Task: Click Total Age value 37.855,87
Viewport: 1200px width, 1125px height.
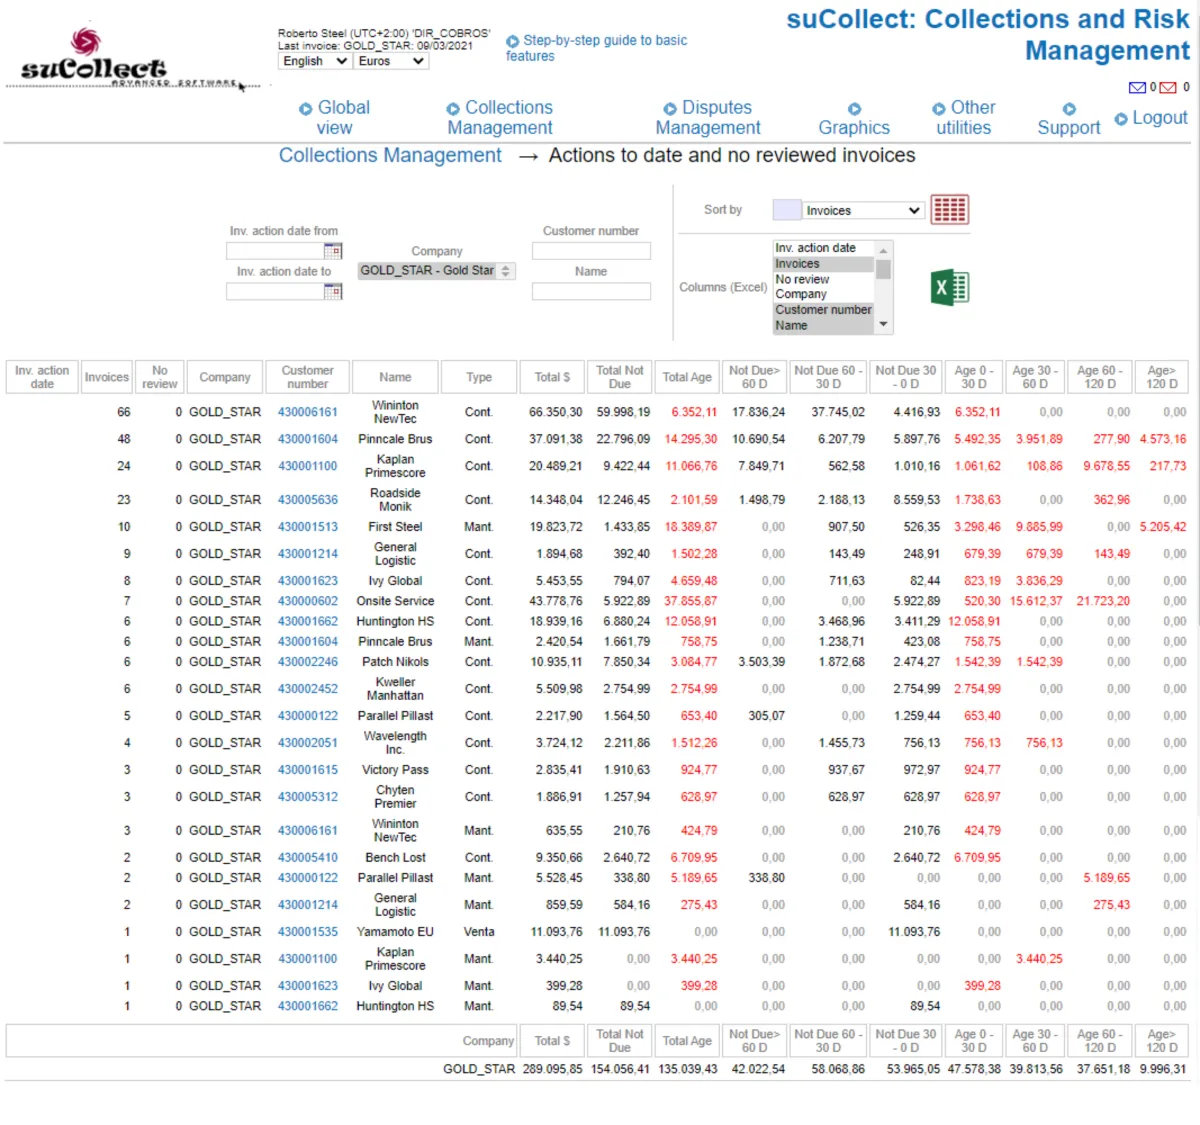Action: tap(691, 601)
